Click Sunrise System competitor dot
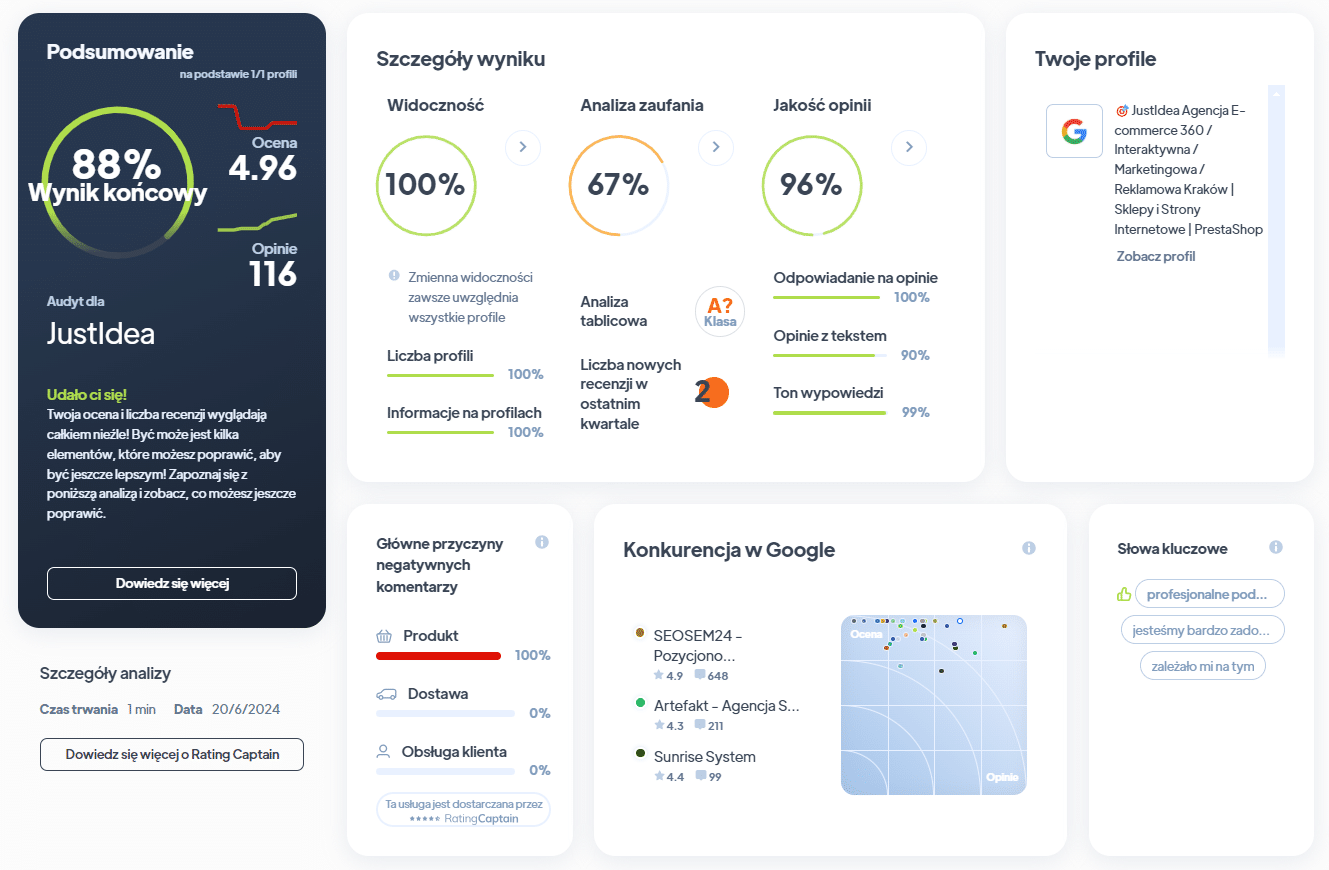The height and width of the screenshot is (870, 1329). click(640, 753)
